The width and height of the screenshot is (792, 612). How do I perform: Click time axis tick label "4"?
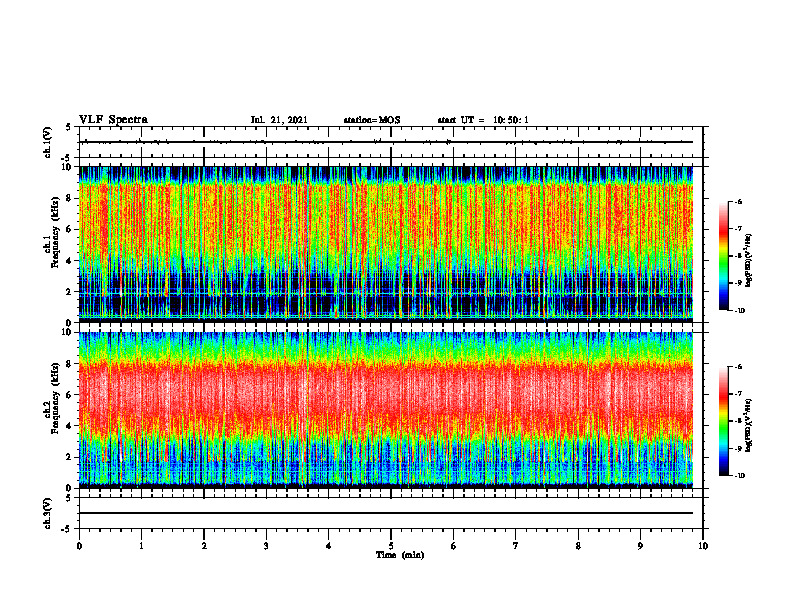(329, 546)
